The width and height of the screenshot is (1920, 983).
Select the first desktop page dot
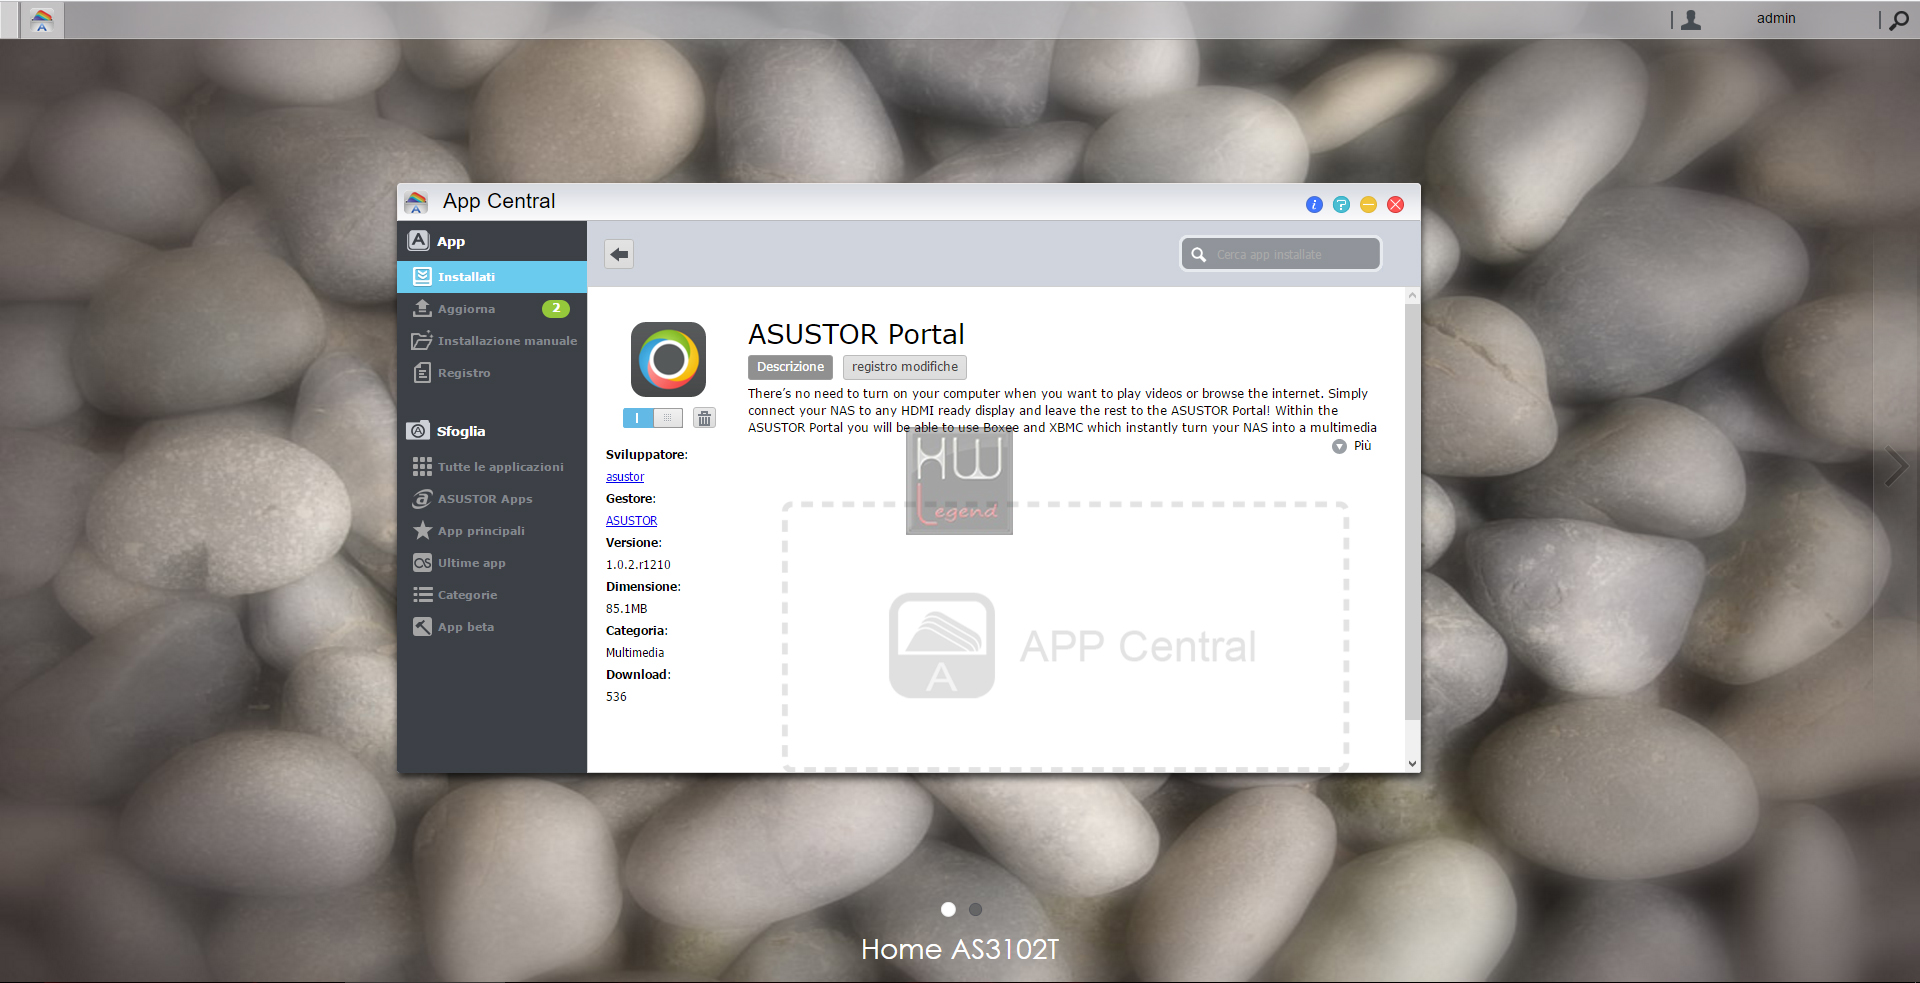pos(948,909)
